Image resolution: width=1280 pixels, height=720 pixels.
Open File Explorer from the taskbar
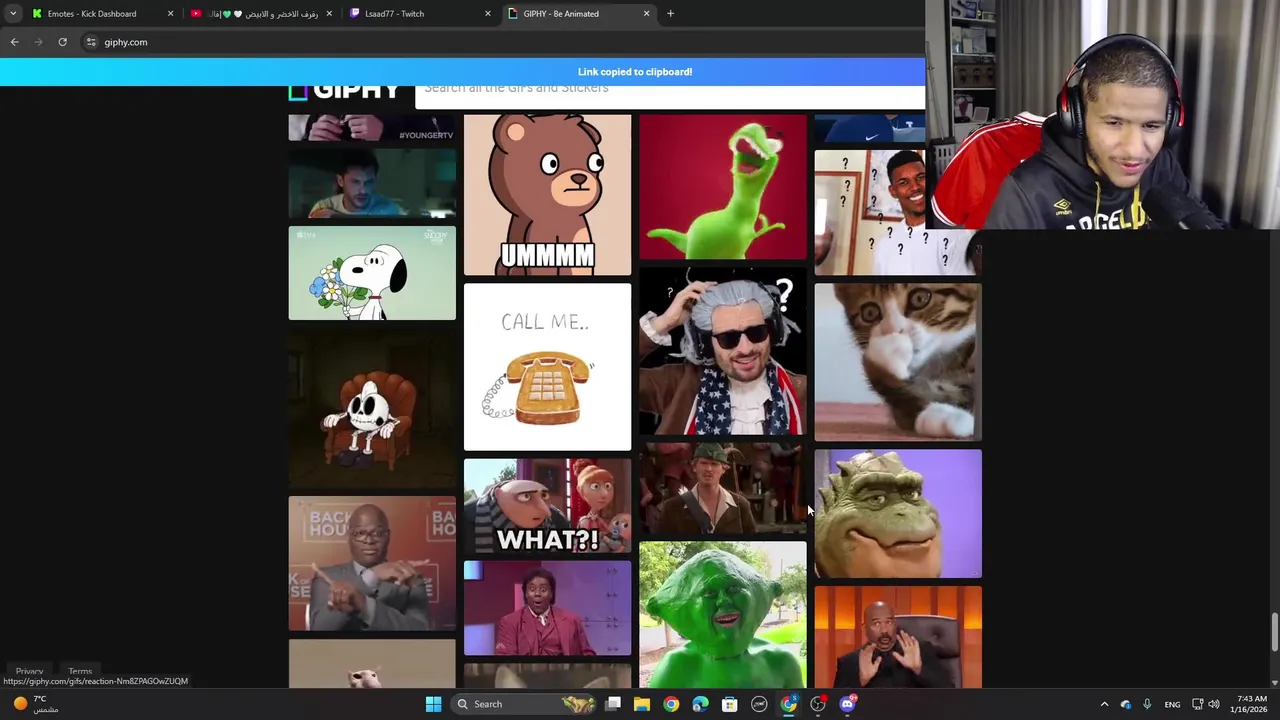pos(642,704)
